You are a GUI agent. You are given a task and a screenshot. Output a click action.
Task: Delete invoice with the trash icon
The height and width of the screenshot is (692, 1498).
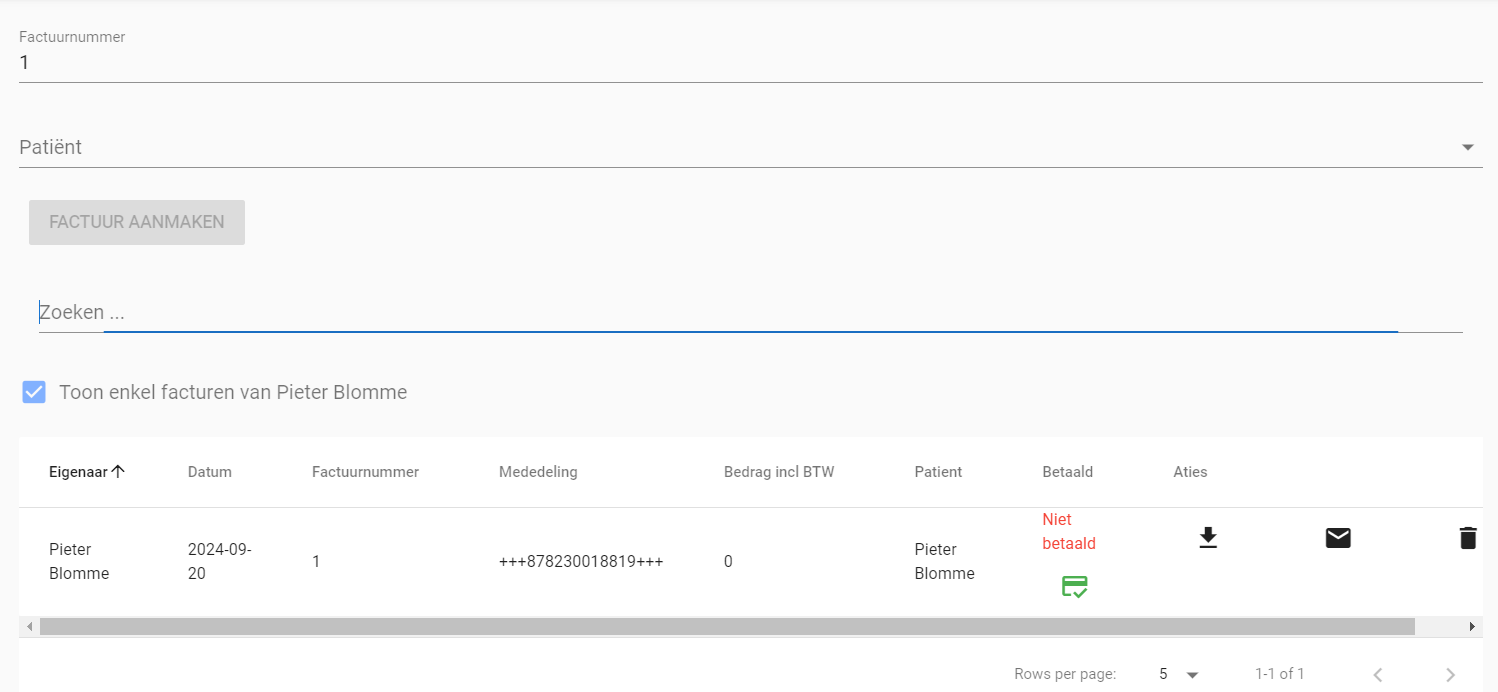coord(1467,538)
